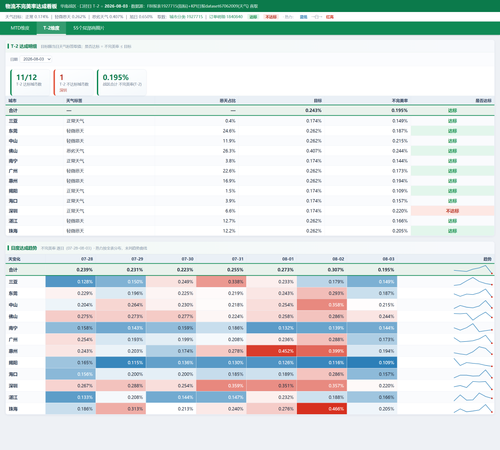Click the 是否达标 column header
Screen dimensions: 500x450
click(483, 100)
